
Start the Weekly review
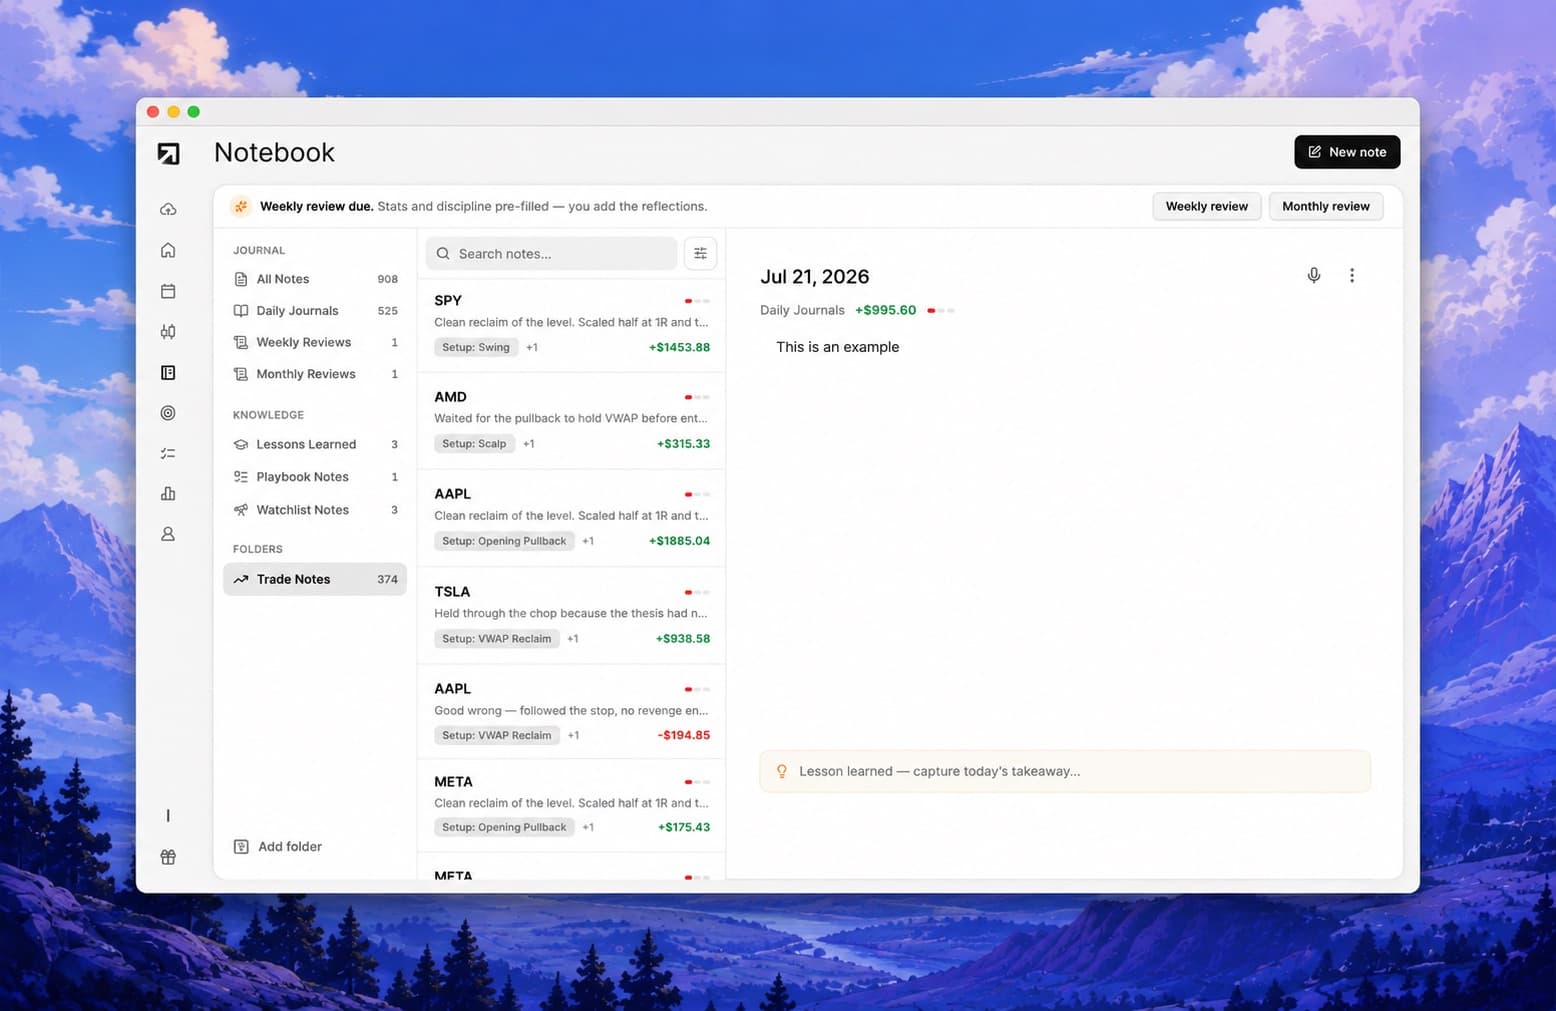(x=1207, y=206)
